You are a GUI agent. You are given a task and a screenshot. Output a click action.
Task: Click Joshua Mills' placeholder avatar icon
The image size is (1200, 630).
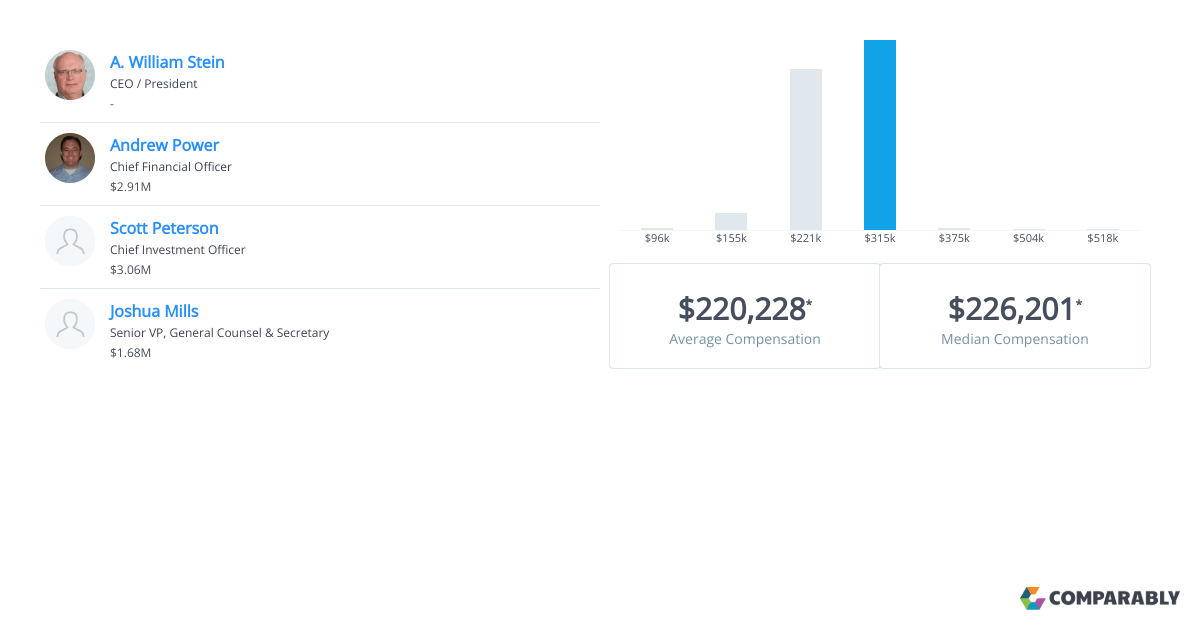click(70, 324)
